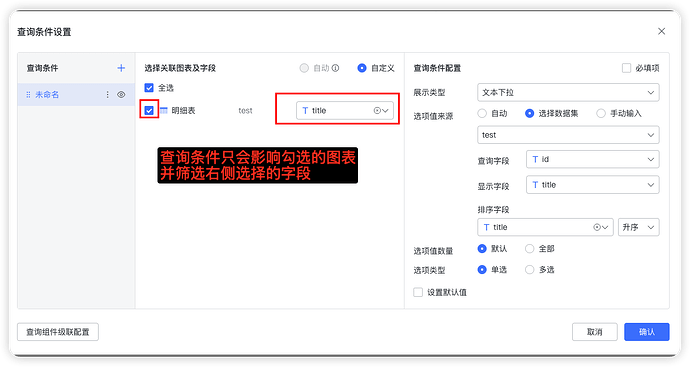Enable the 必填项 checkbox

pyautogui.click(x=626, y=68)
